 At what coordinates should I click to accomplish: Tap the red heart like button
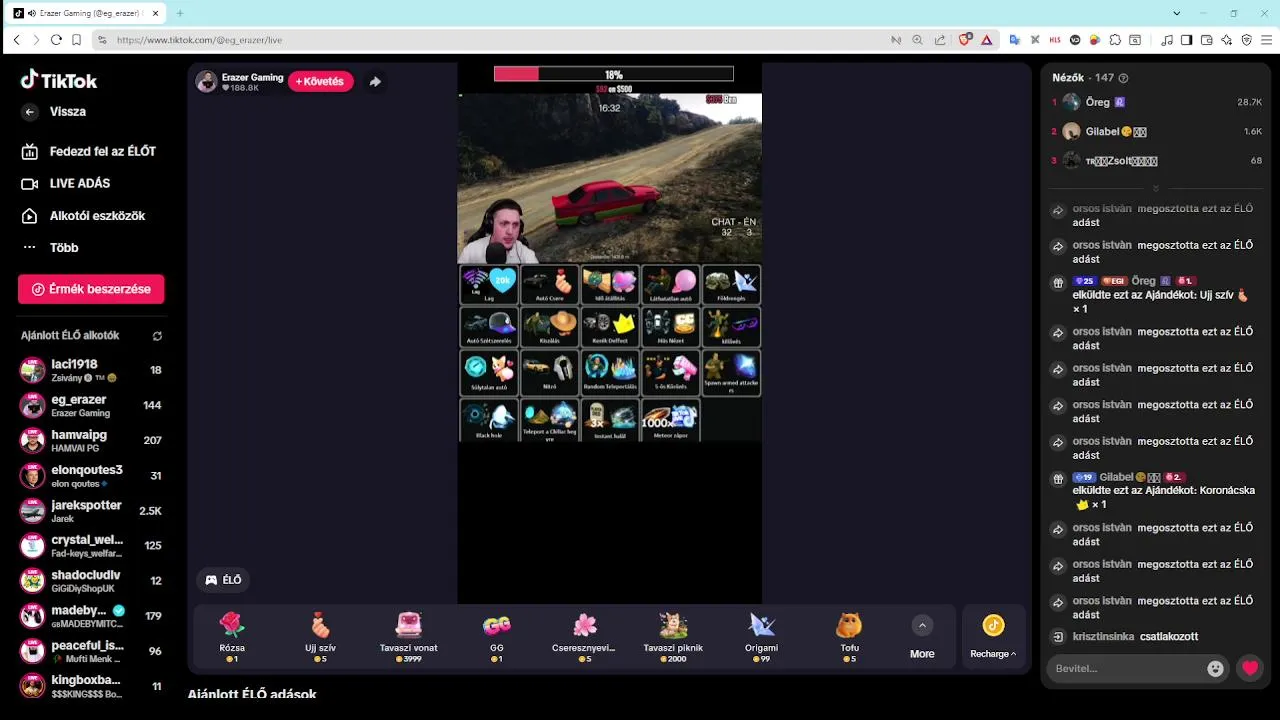(x=1250, y=668)
